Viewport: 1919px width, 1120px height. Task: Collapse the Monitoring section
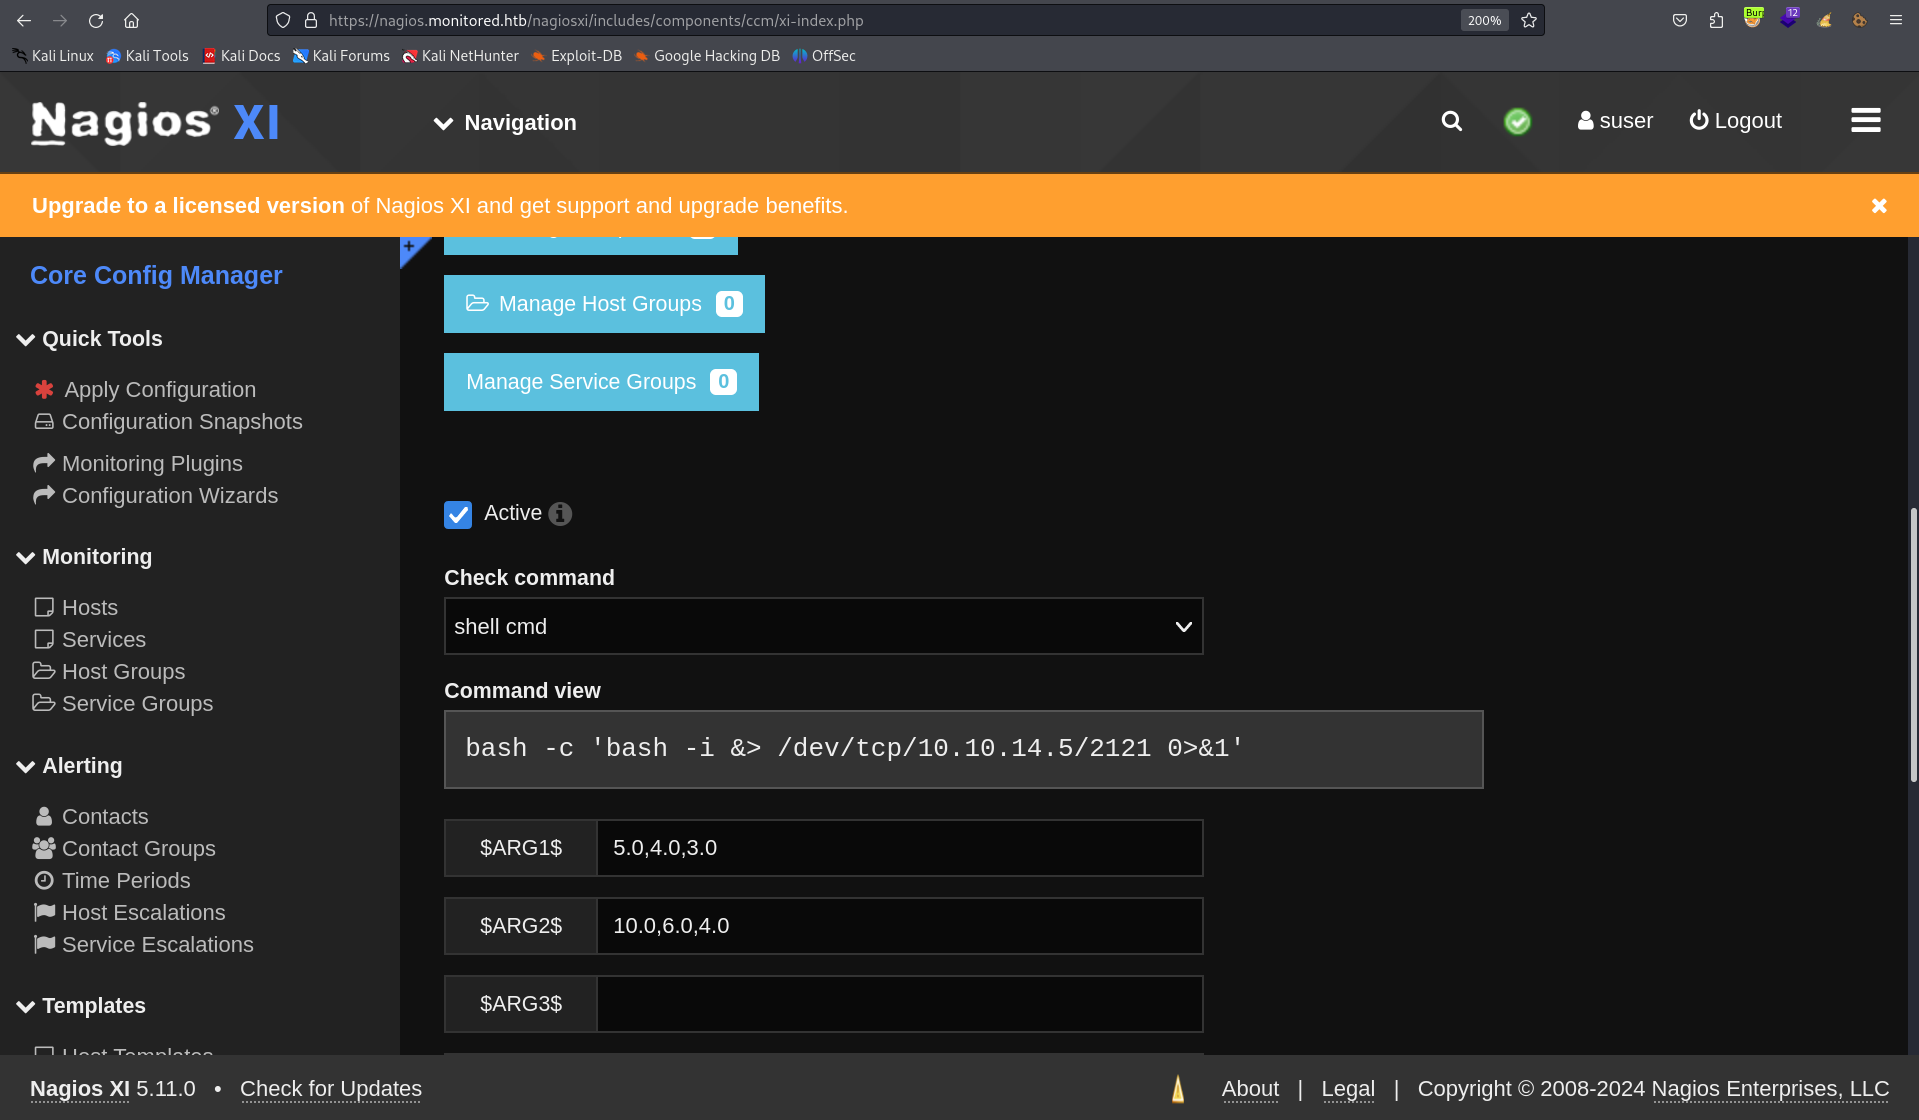tap(84, 557)
